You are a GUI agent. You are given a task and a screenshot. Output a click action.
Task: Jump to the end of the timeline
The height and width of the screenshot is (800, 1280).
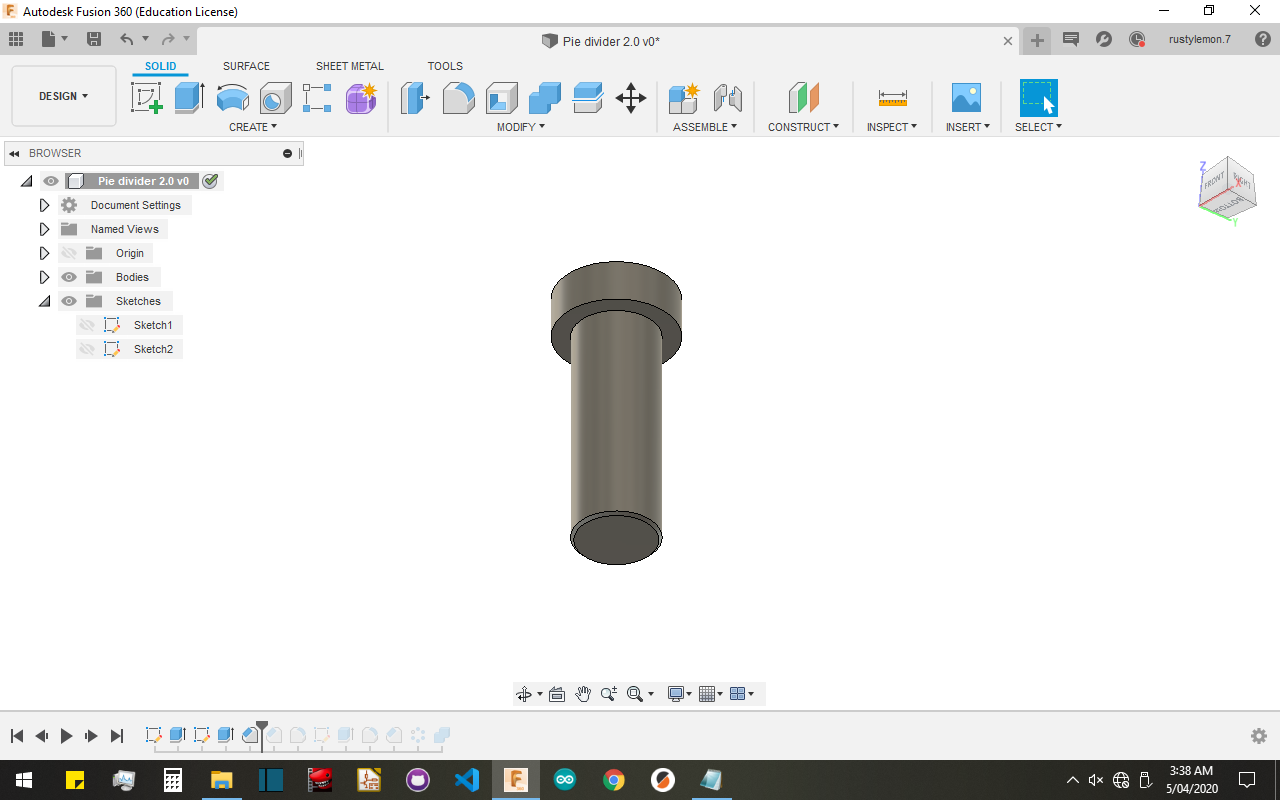[x=116, y=736]
